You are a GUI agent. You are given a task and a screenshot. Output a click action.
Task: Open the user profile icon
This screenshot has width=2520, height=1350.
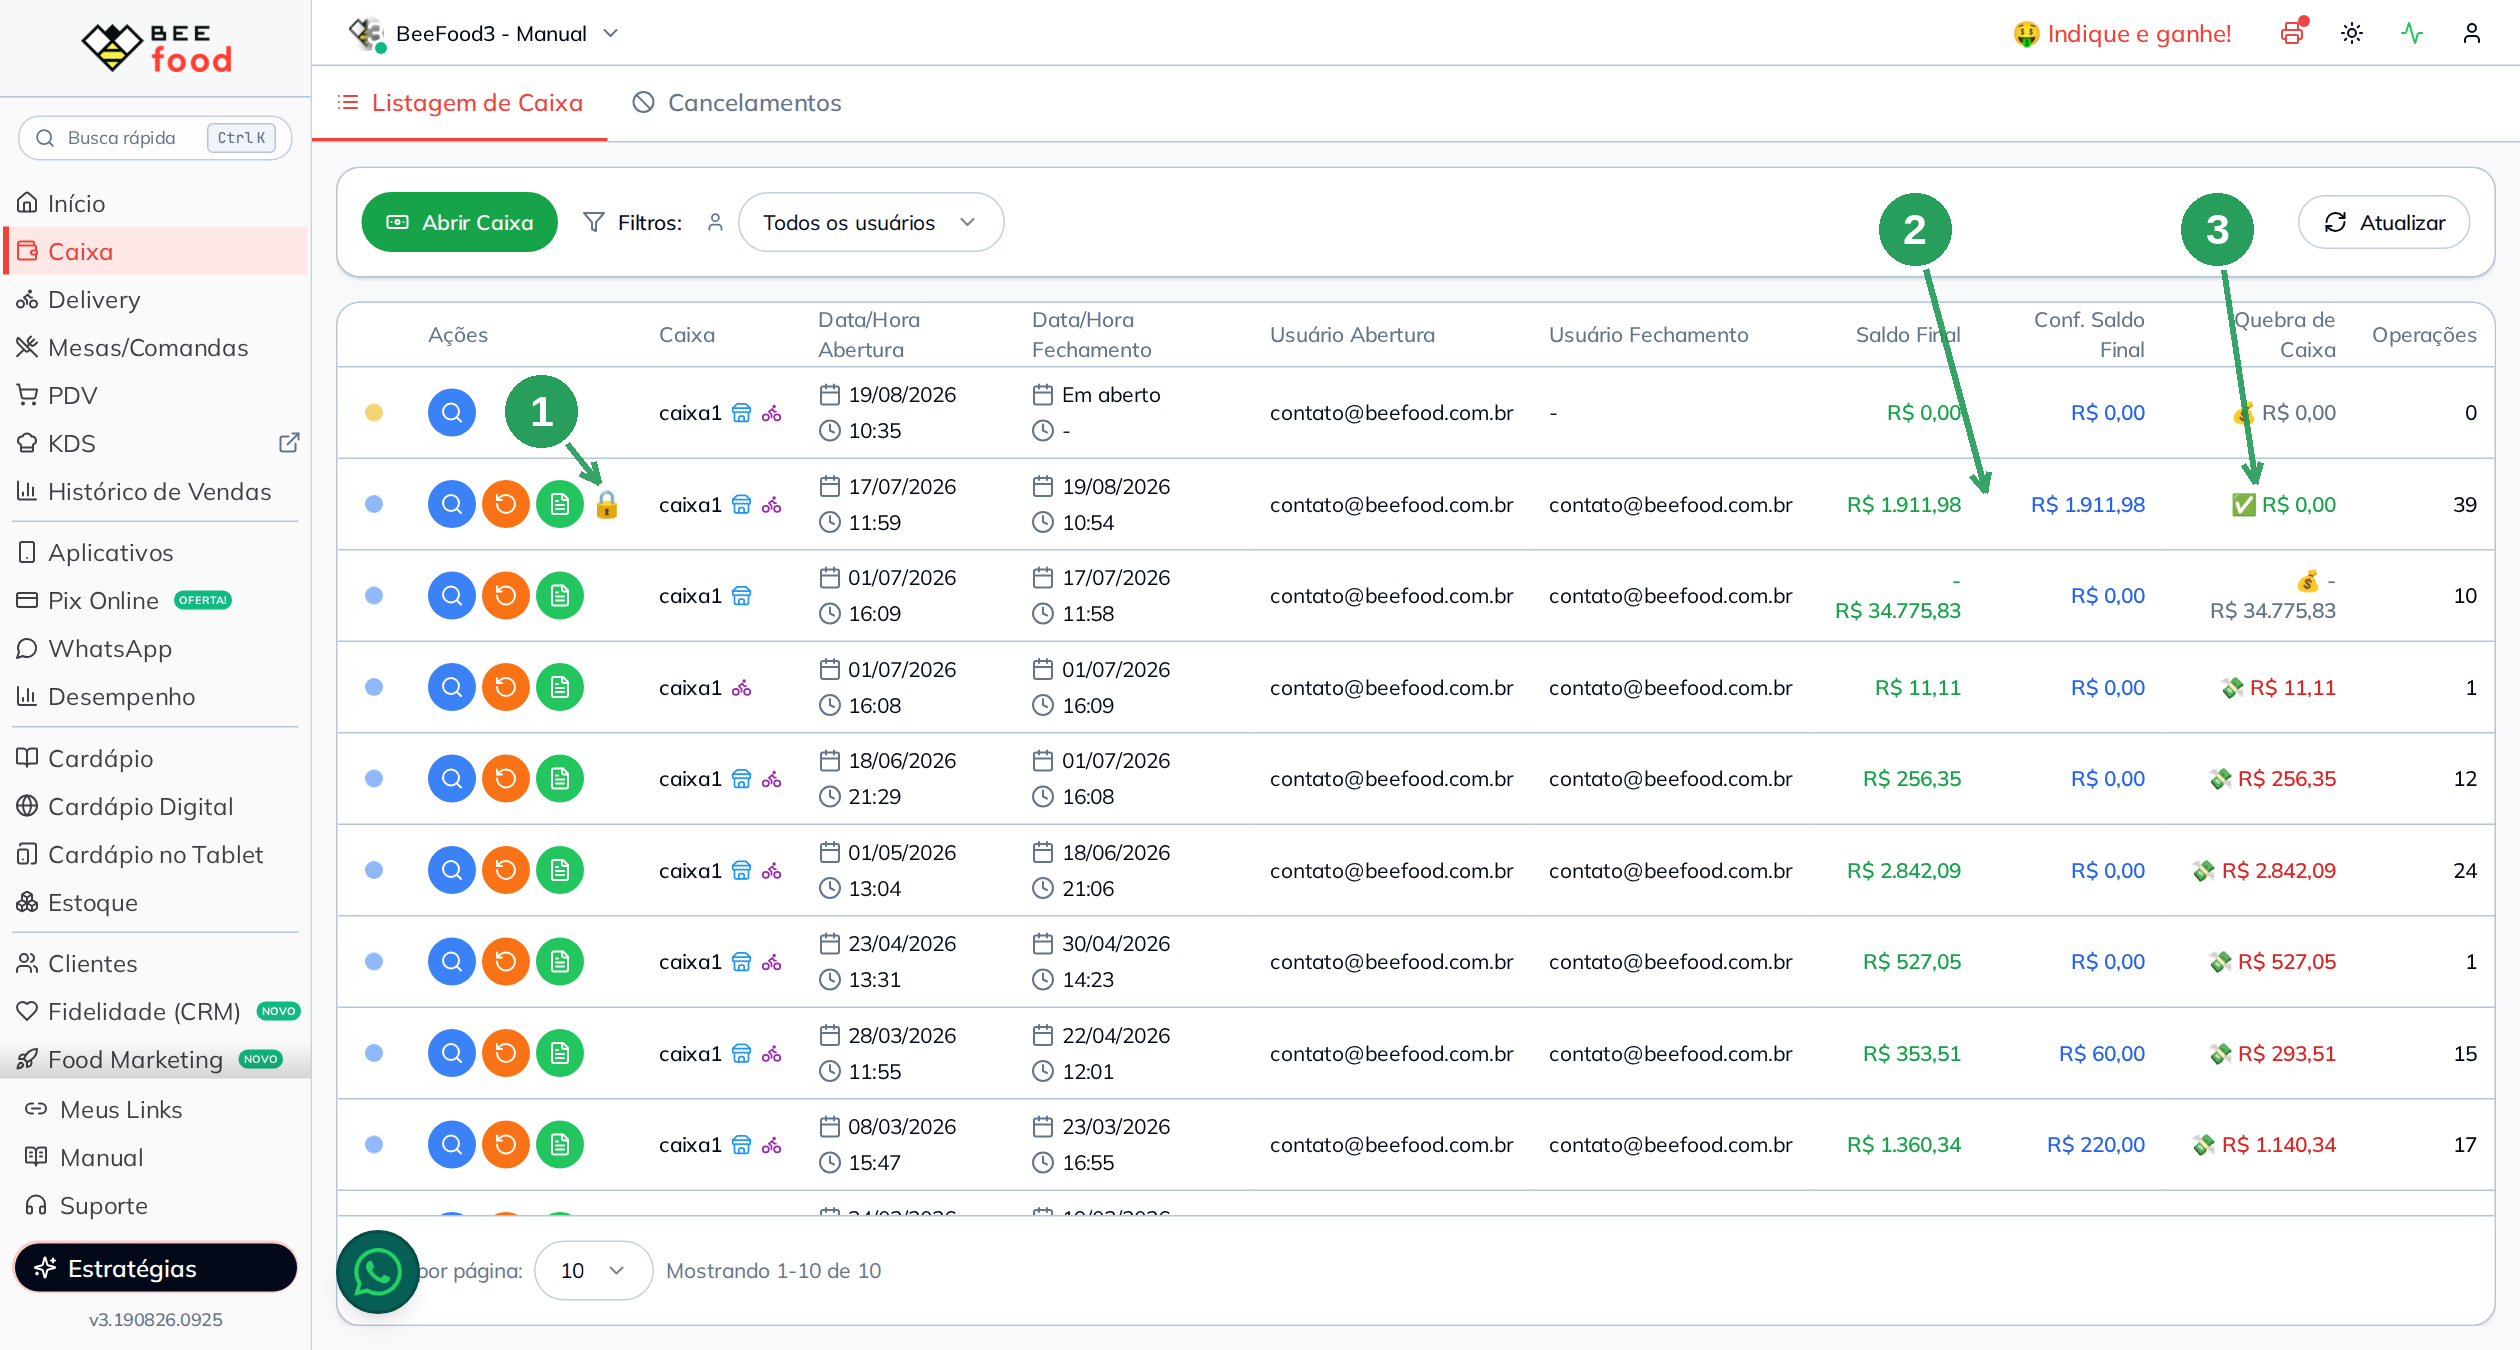[x=2472, y=33]
